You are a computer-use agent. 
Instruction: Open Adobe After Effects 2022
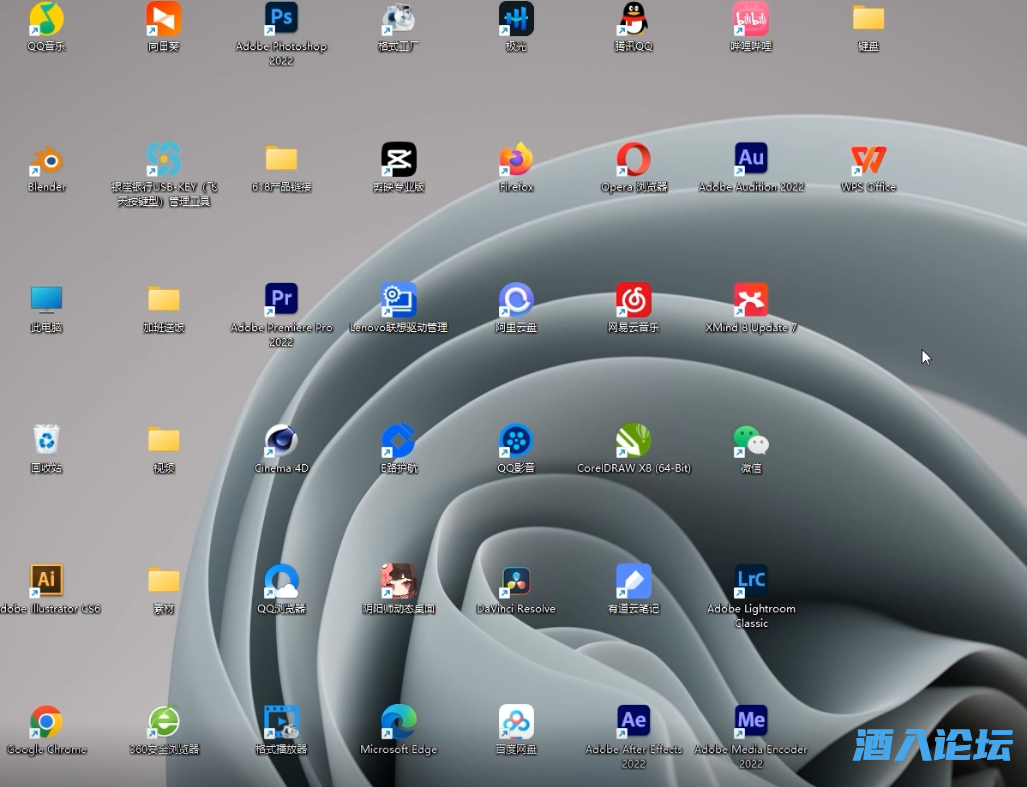point(633,720)
